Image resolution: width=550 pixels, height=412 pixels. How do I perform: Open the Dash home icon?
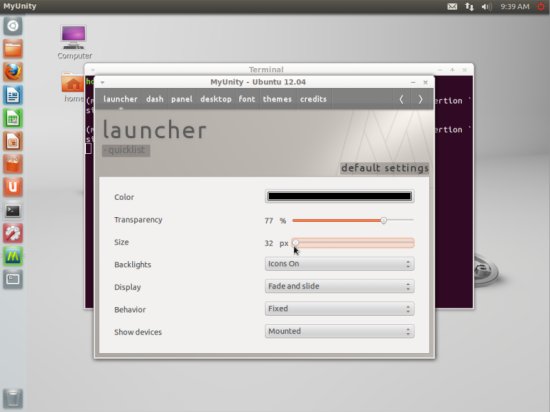pyautogui.click(x=13, y=26)
